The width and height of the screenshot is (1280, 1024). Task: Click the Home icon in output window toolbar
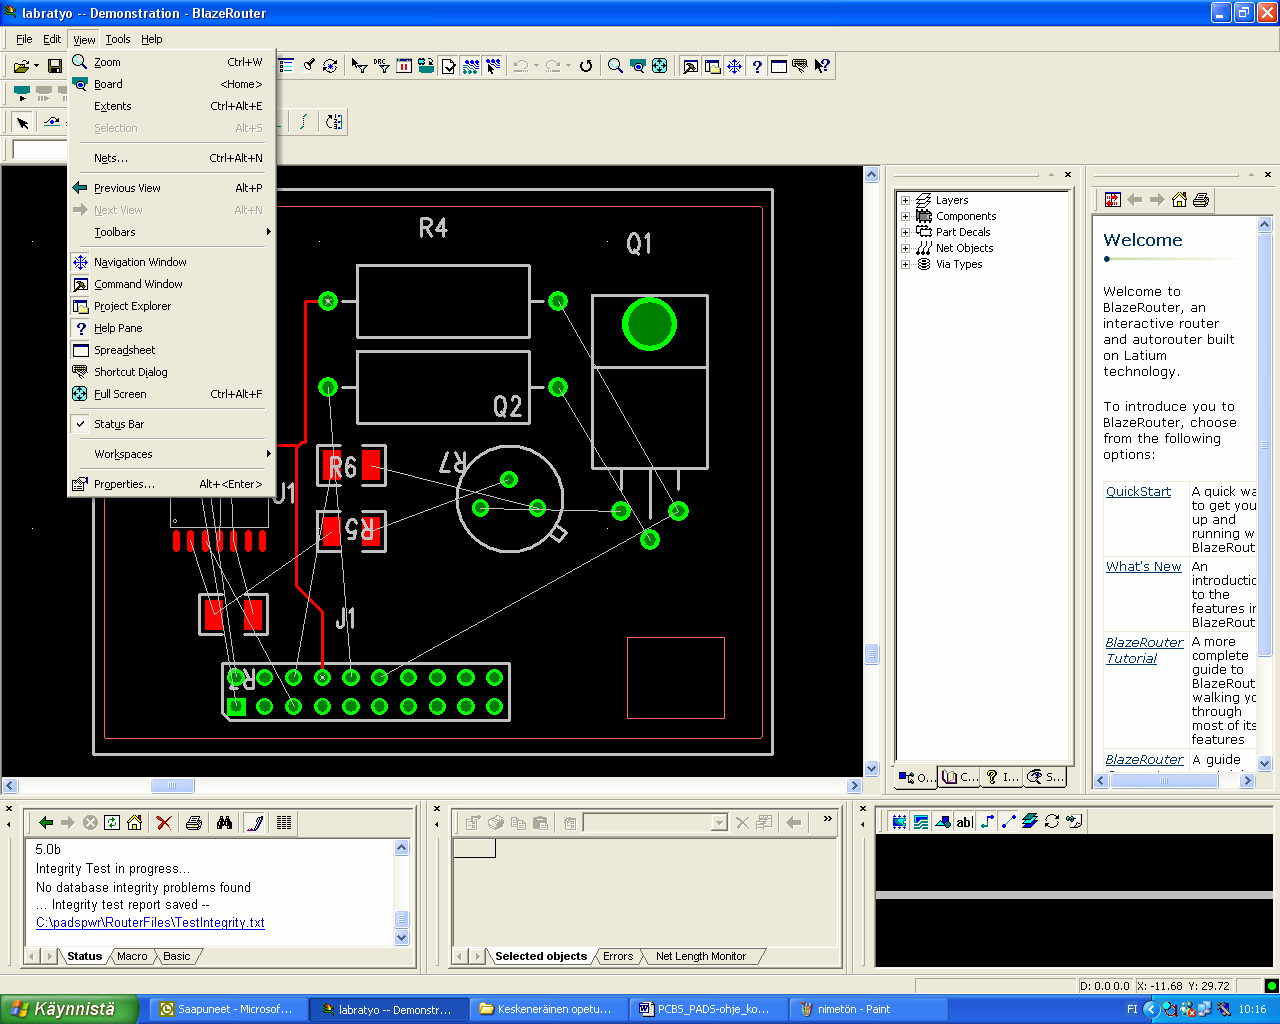[x=134, y=822]
